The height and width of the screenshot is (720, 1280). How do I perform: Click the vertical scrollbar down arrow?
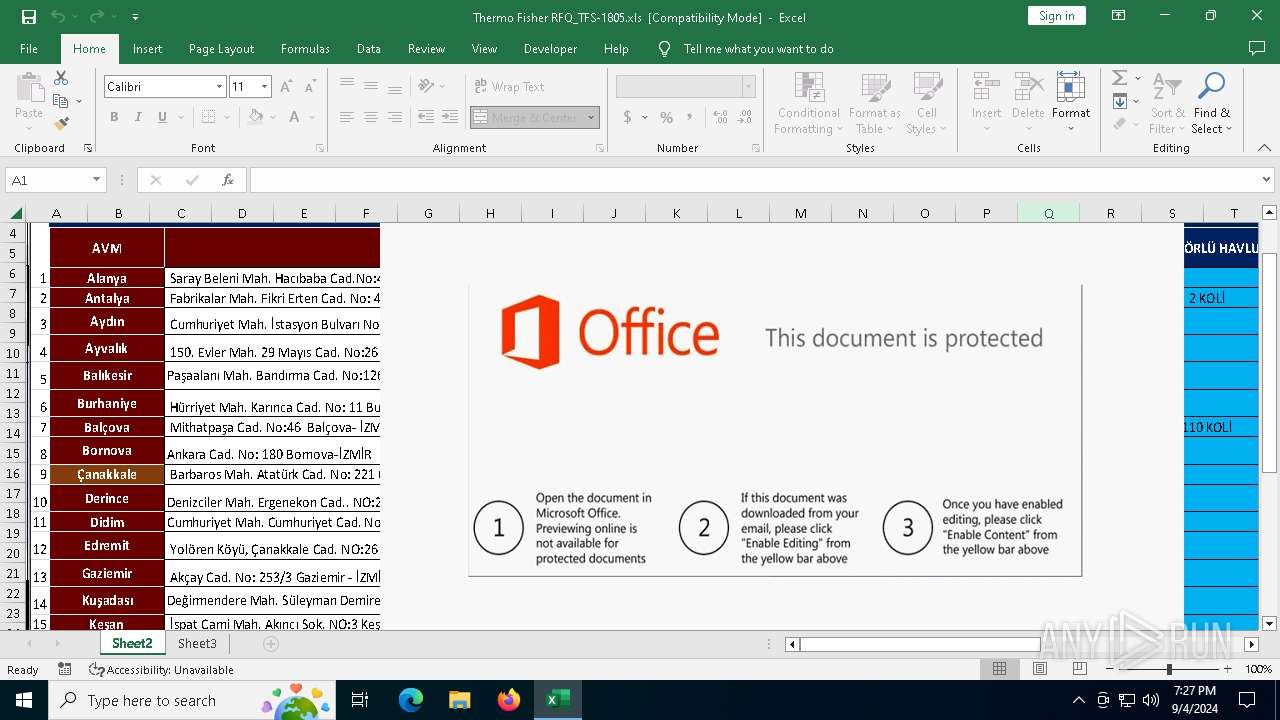tap(1270, 624)
